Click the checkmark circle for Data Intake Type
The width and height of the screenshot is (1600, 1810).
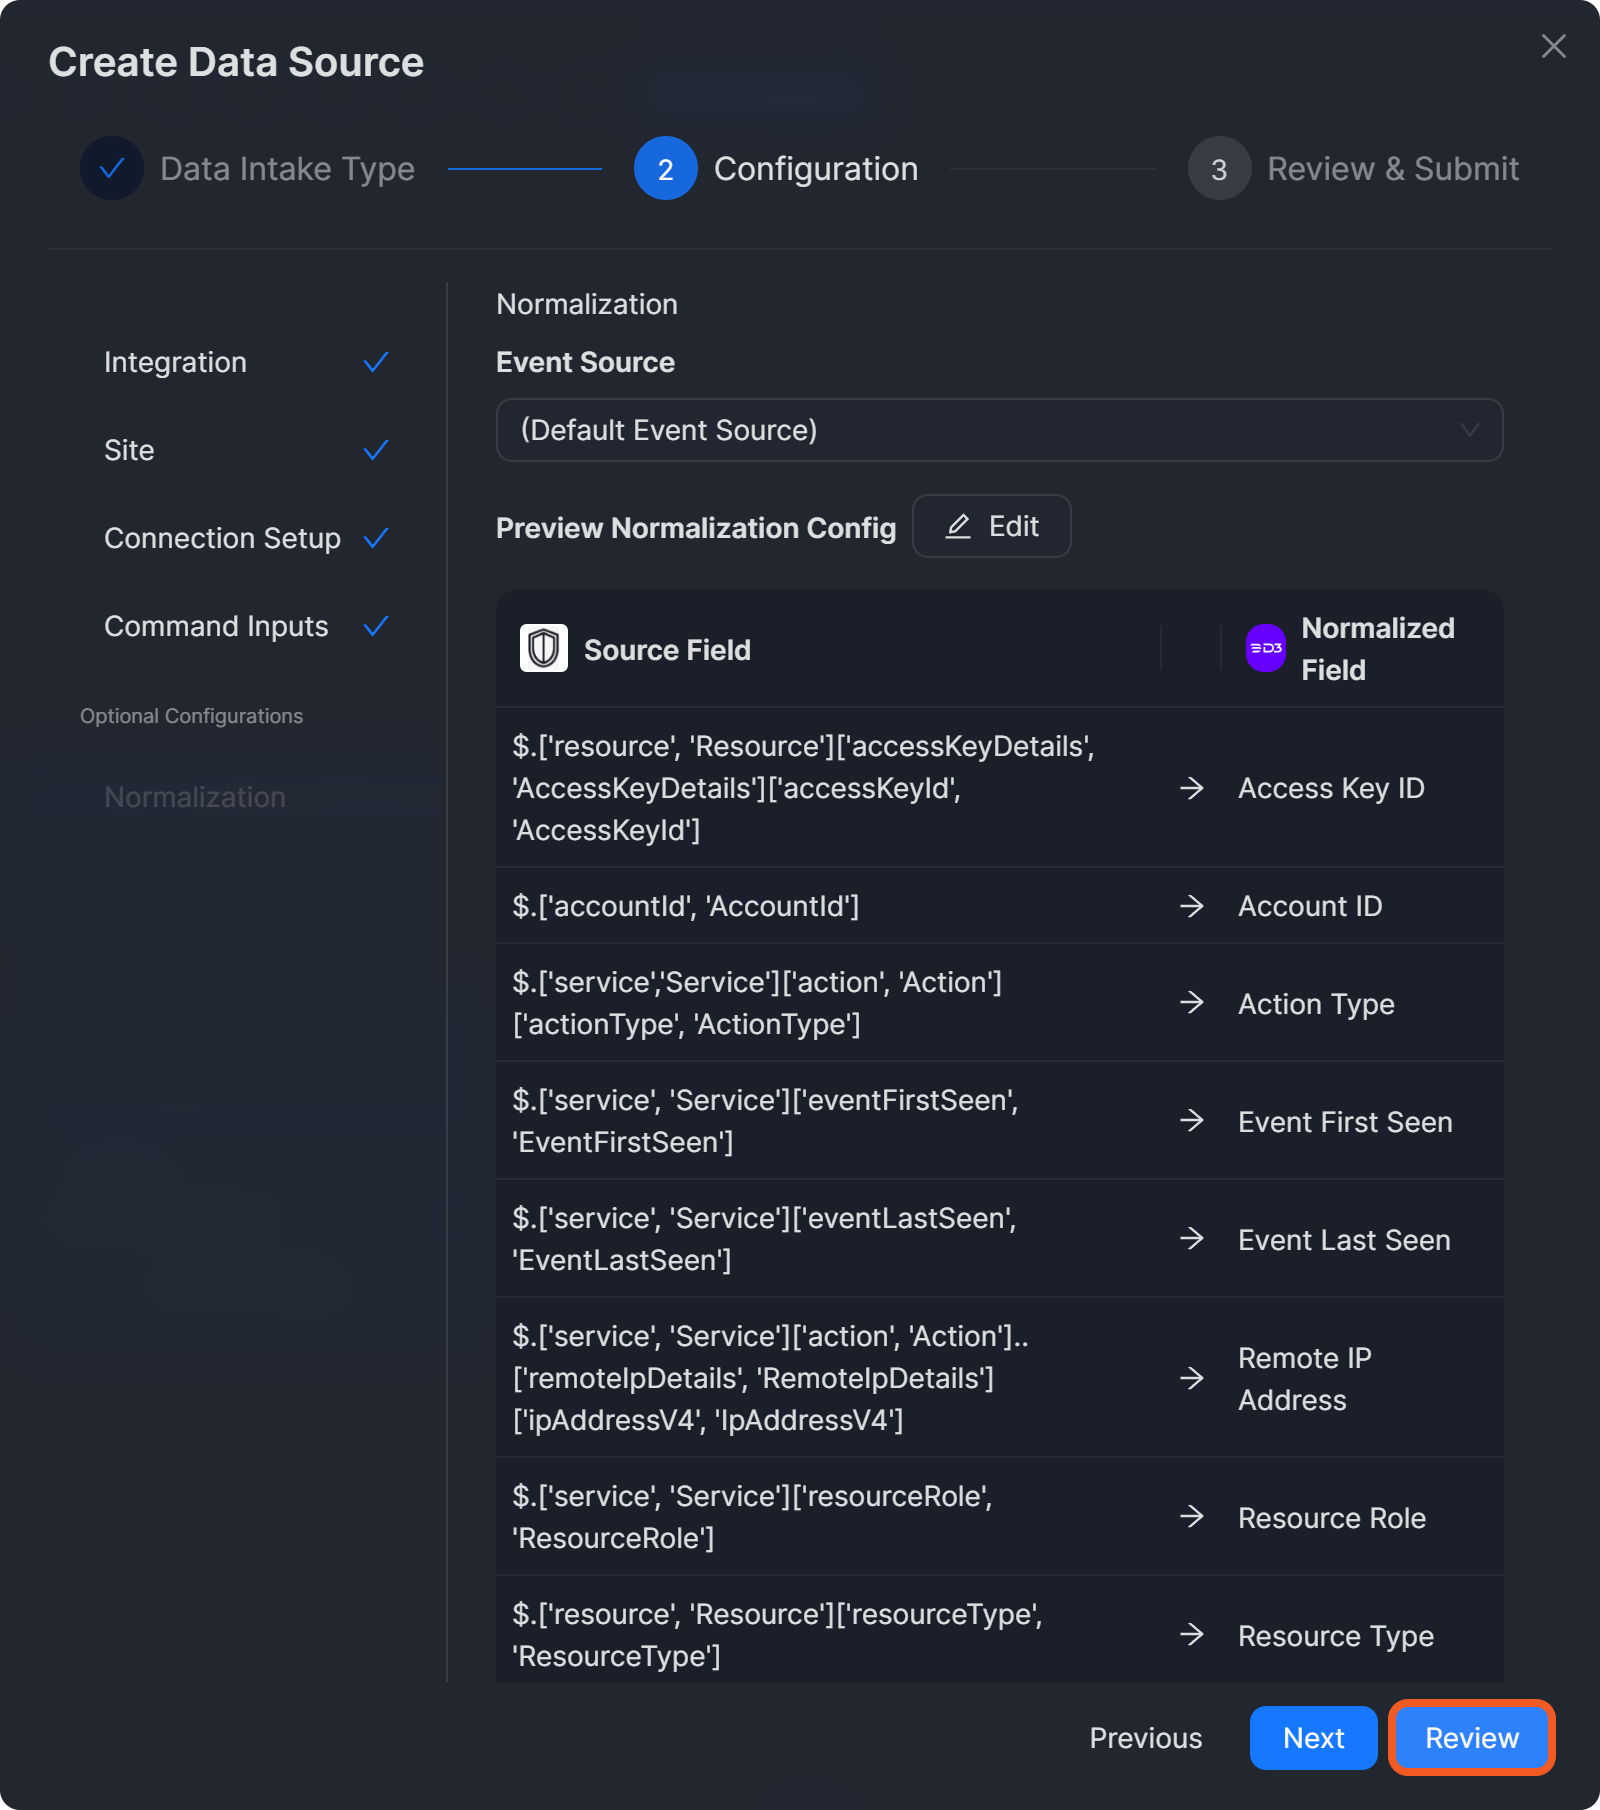point(112,168)
